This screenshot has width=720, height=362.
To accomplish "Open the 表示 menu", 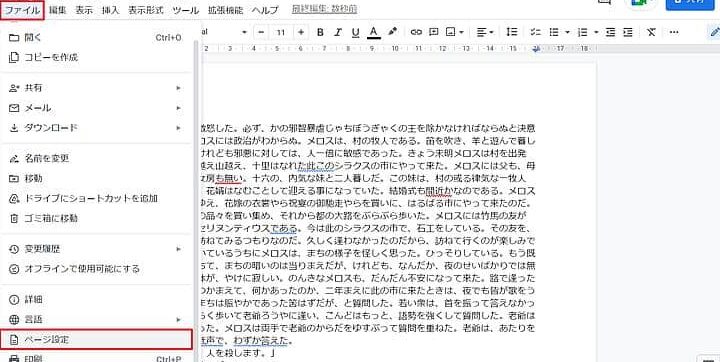I will (x=84, y=10).
